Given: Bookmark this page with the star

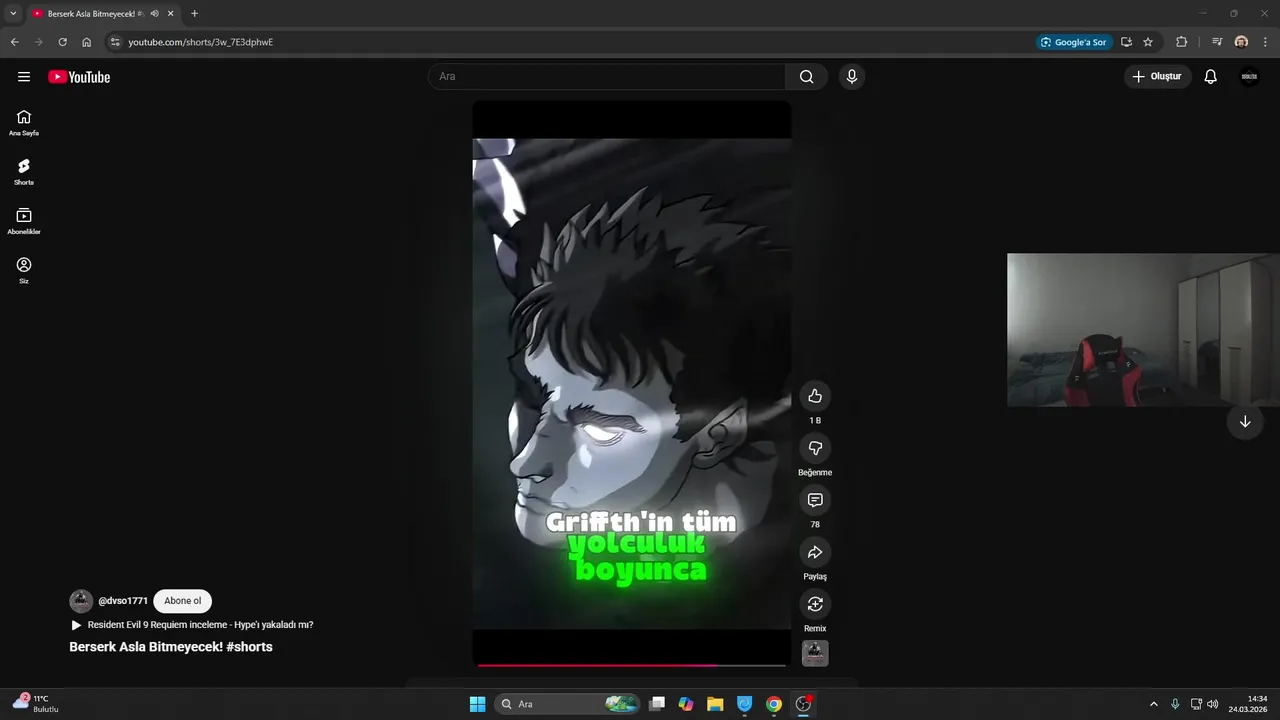Looking at the screenshot, I should 1148,42.
